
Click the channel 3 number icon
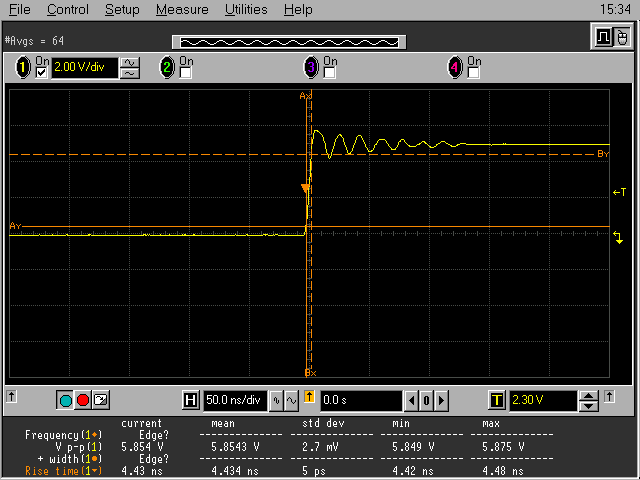311,68
